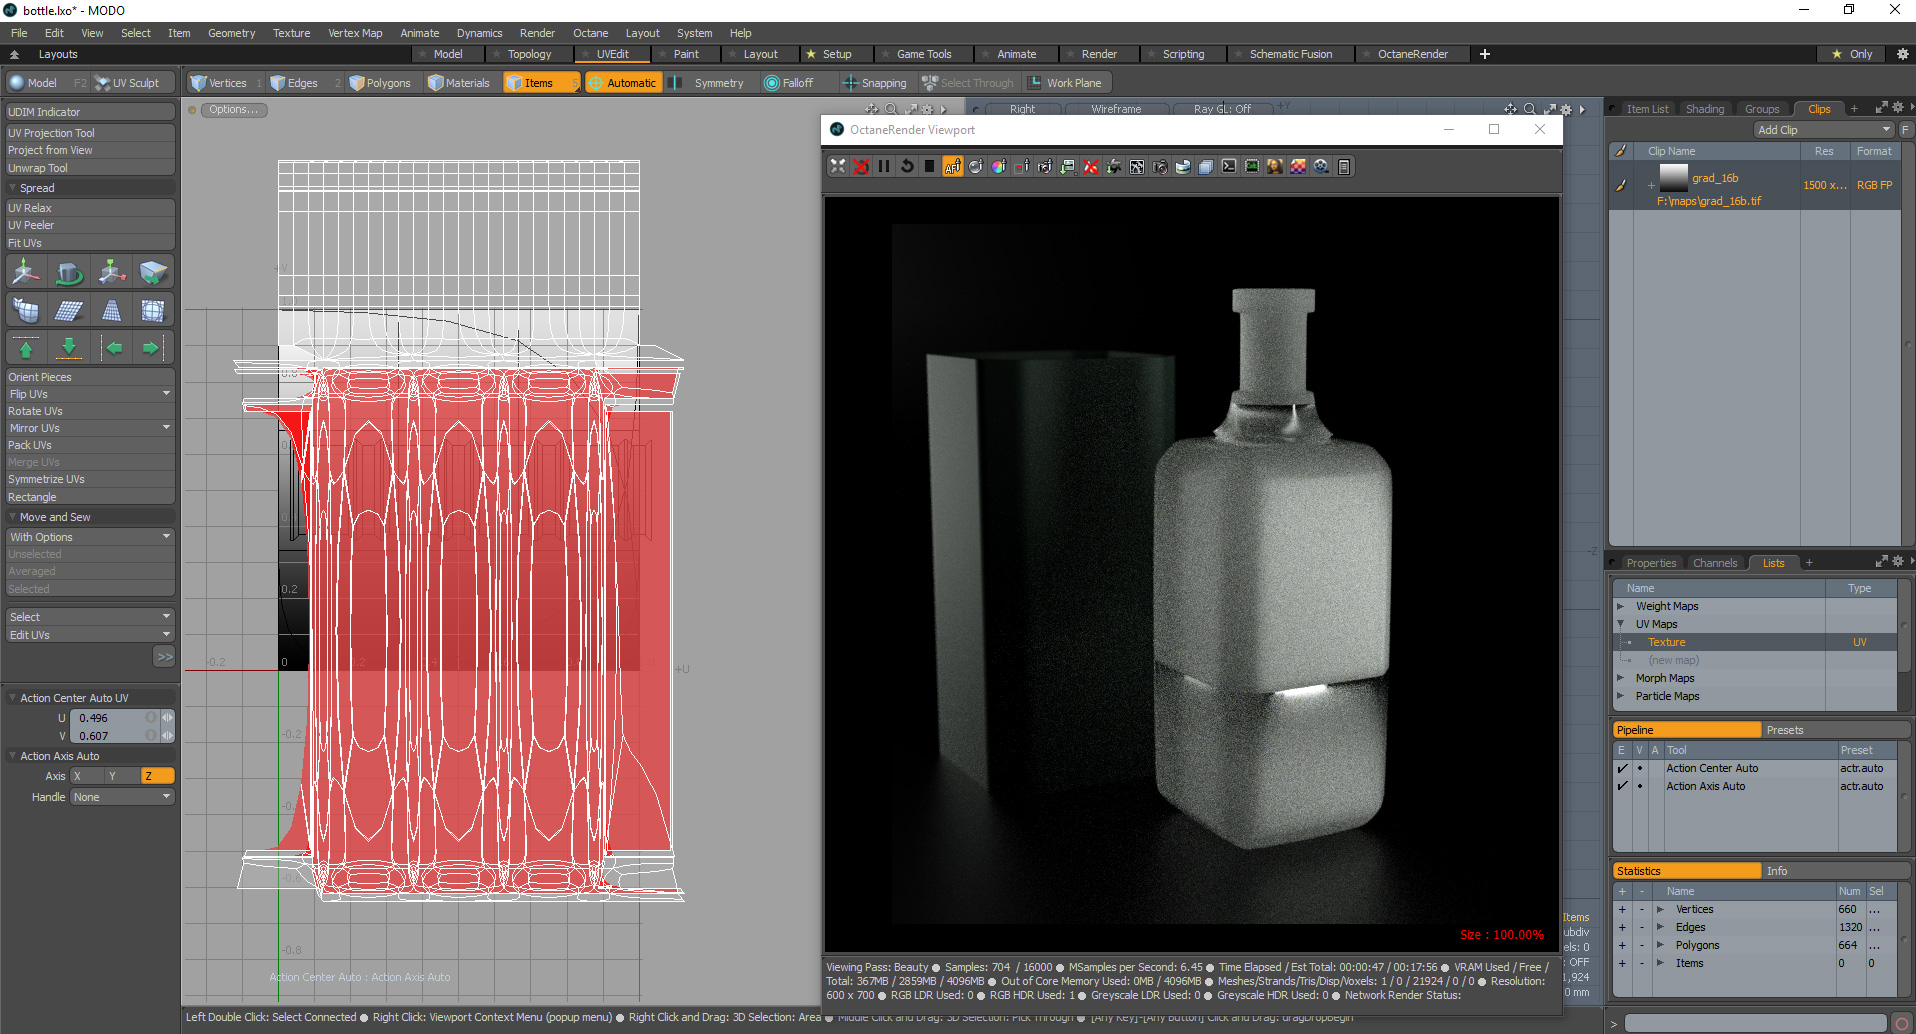The width and height of the screenshot is (1916, 1034).
Task: Click the auto-focus picker (AF) icon
Action: tap(953, 167)
